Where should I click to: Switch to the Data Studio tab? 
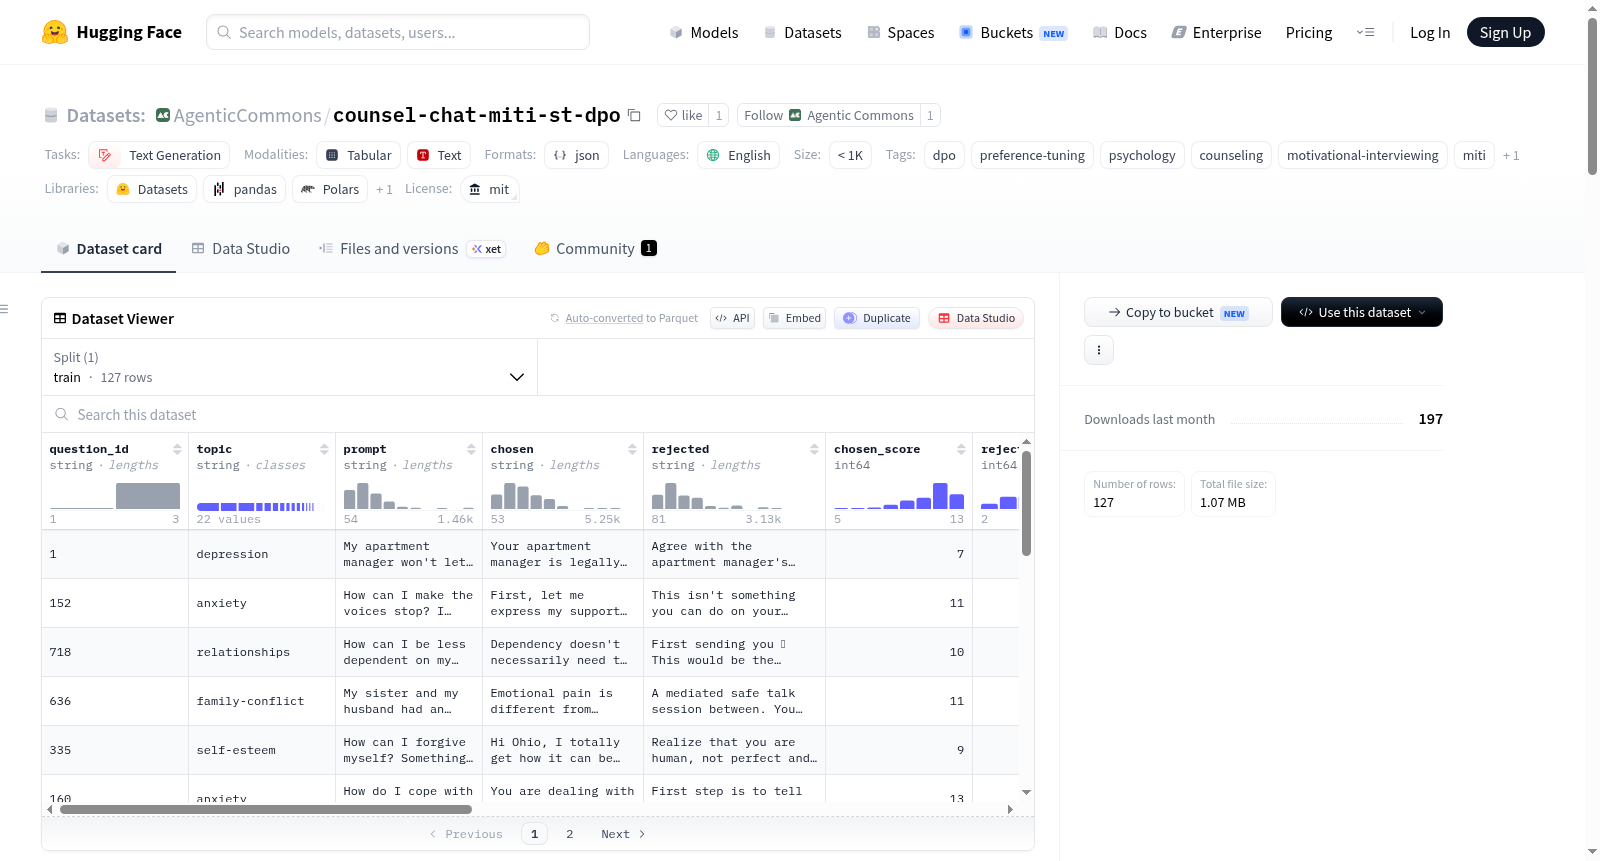point(240,248)
